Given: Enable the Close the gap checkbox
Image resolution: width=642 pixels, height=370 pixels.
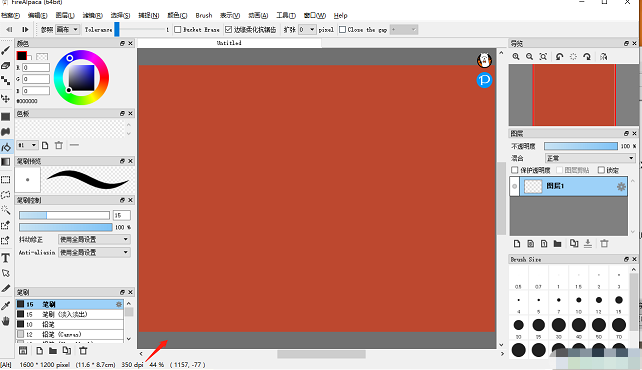Looking at the screenshot, I should click(342, 29).
